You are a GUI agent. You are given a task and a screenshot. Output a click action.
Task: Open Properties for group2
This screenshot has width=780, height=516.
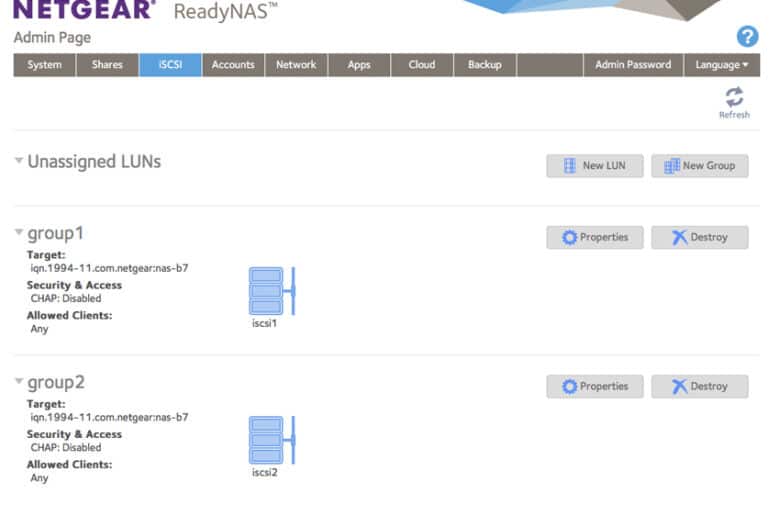[594, 387]
